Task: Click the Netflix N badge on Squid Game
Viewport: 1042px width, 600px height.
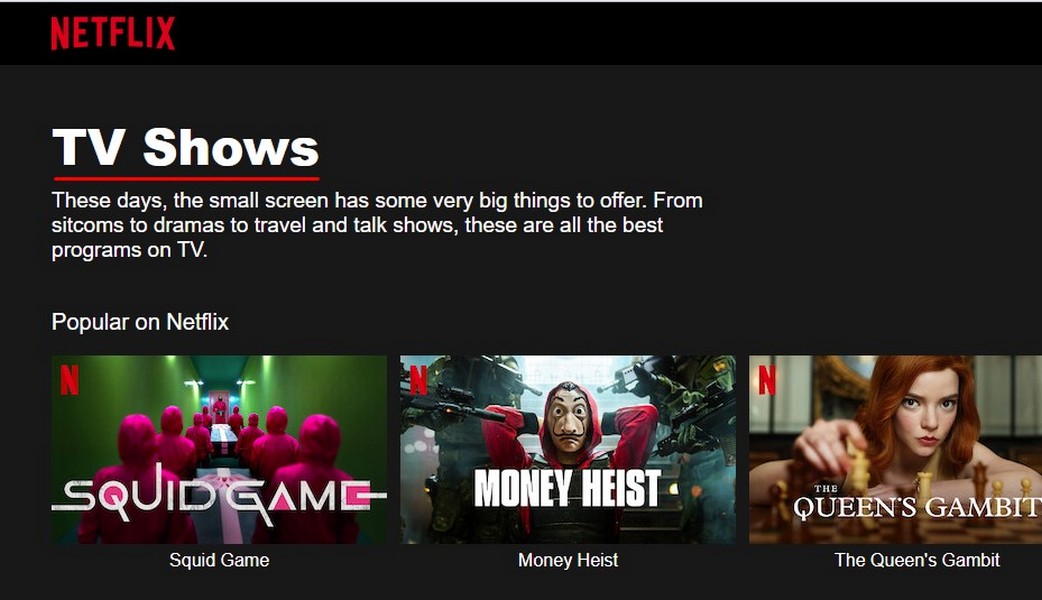Action: point(69,379)
